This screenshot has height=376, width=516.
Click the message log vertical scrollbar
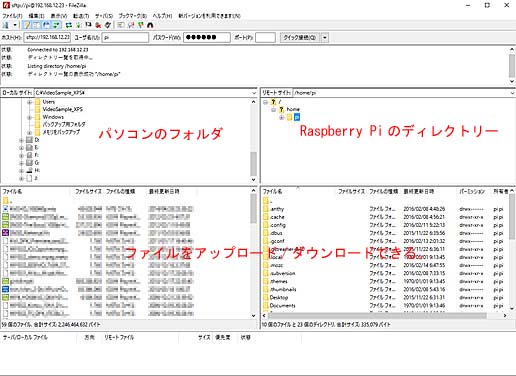coord(512,65)
